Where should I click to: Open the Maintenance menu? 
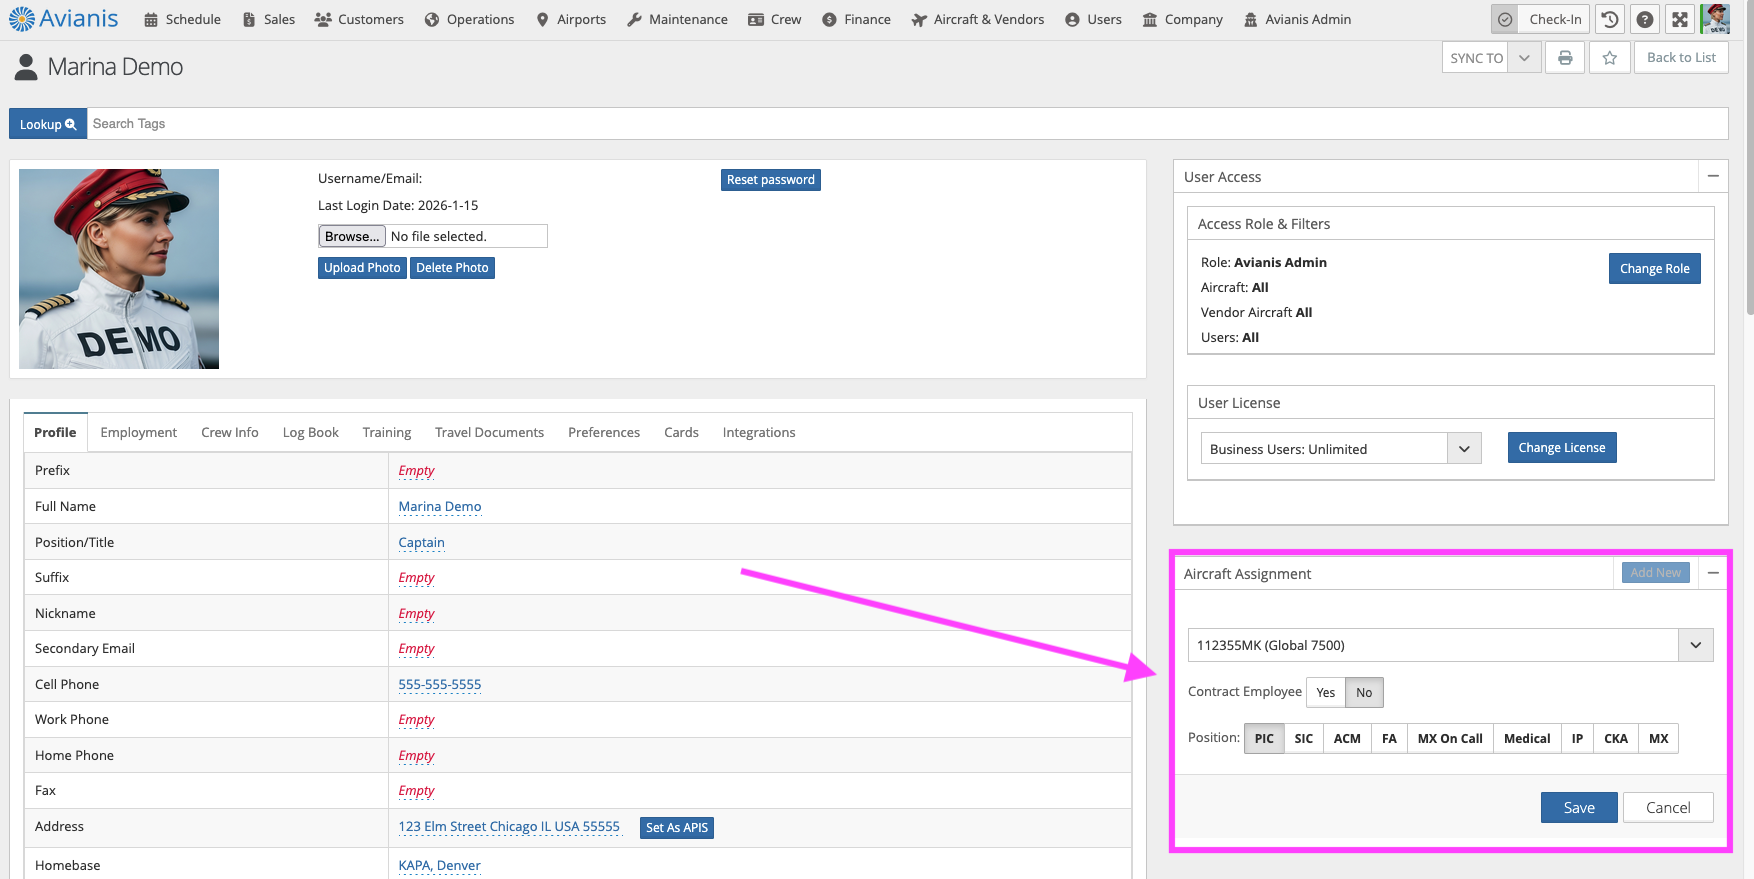(x=677, y=19)
